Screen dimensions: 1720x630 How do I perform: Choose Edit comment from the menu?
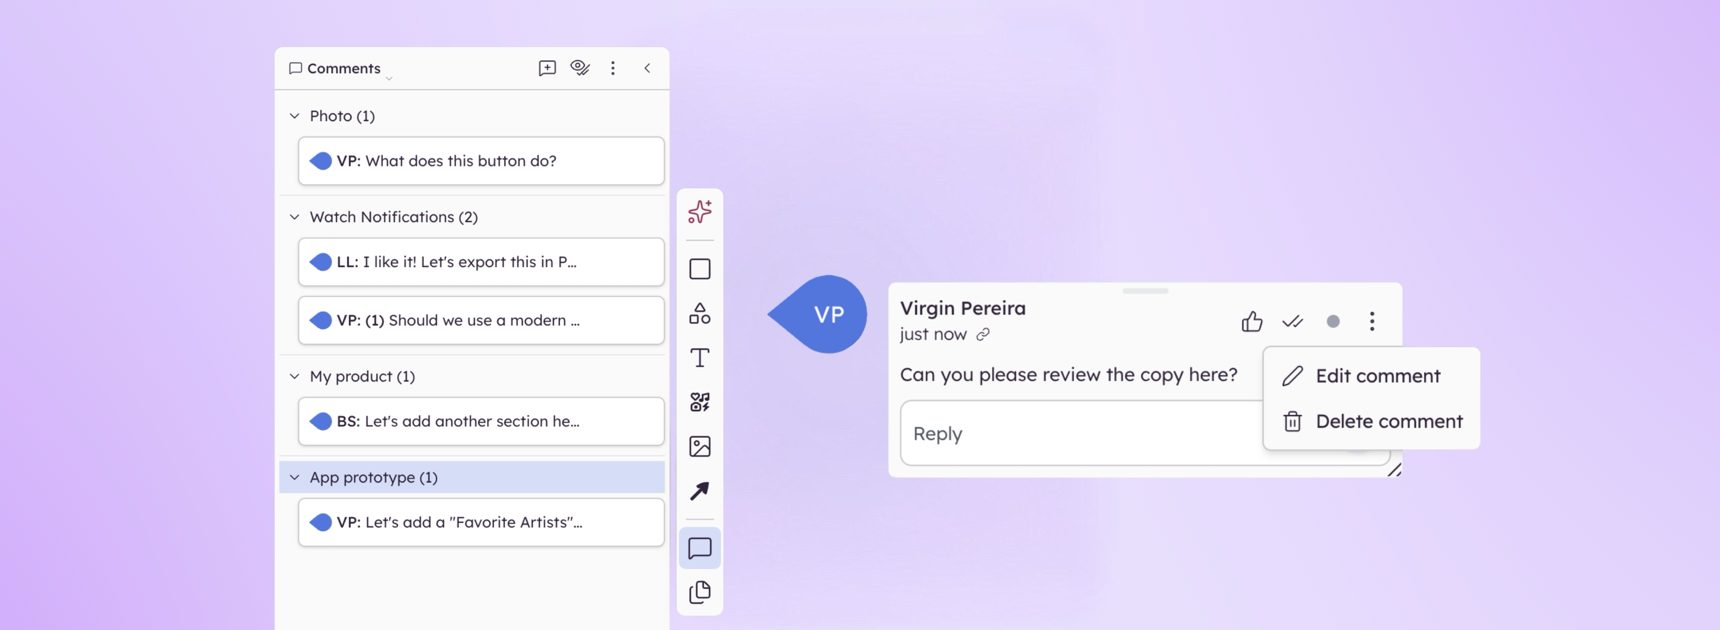(x=1377, y=376)
